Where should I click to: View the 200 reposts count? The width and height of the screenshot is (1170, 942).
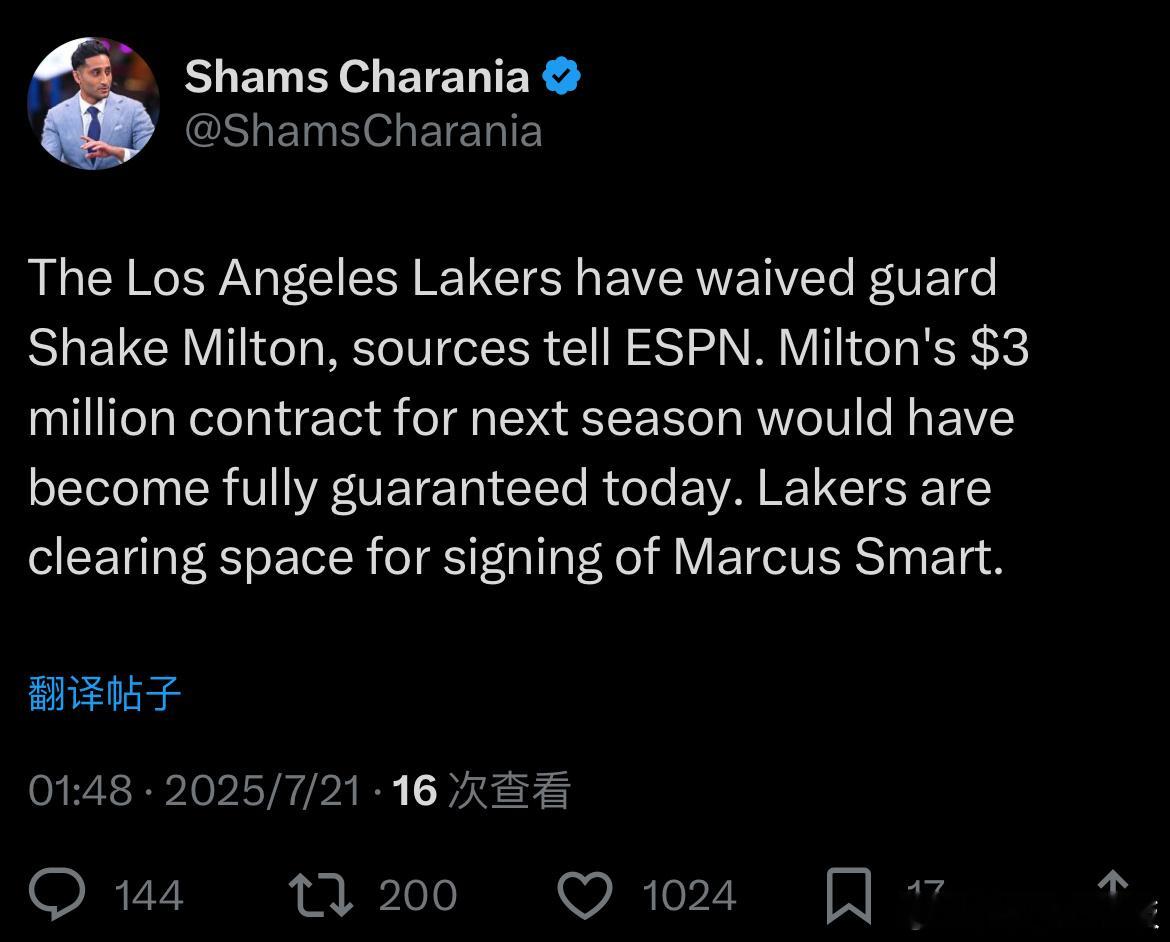pyautogui.click(x=417, y=895)
